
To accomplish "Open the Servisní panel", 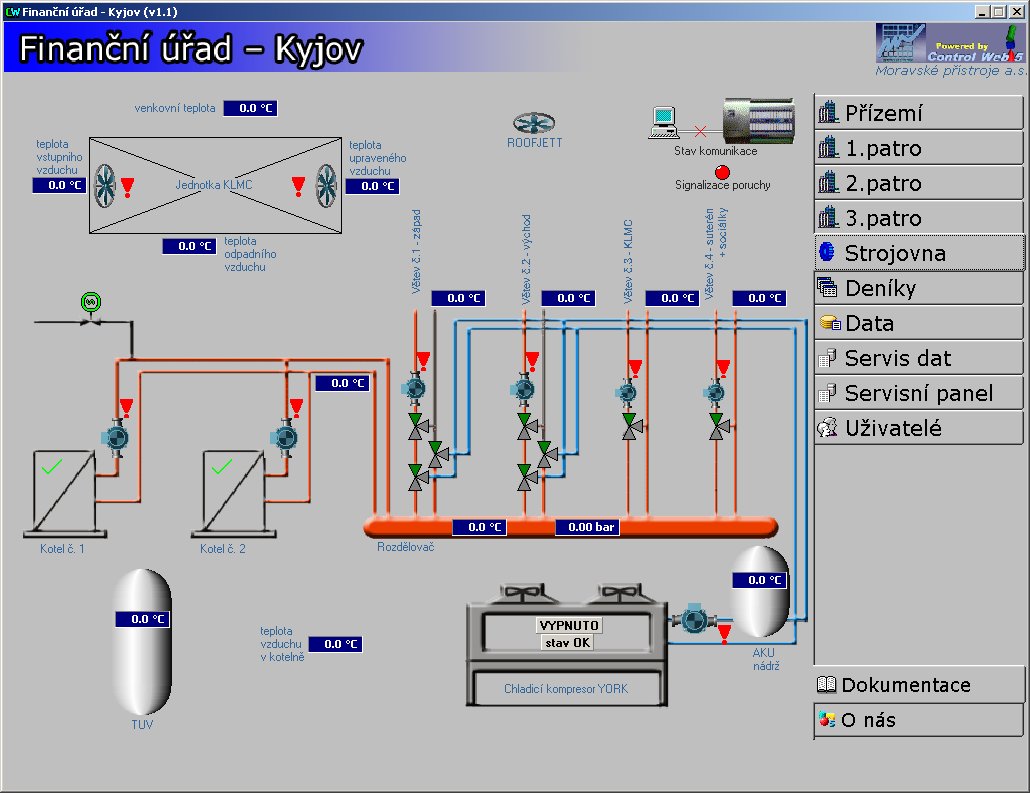I will [x=919, y=393].
